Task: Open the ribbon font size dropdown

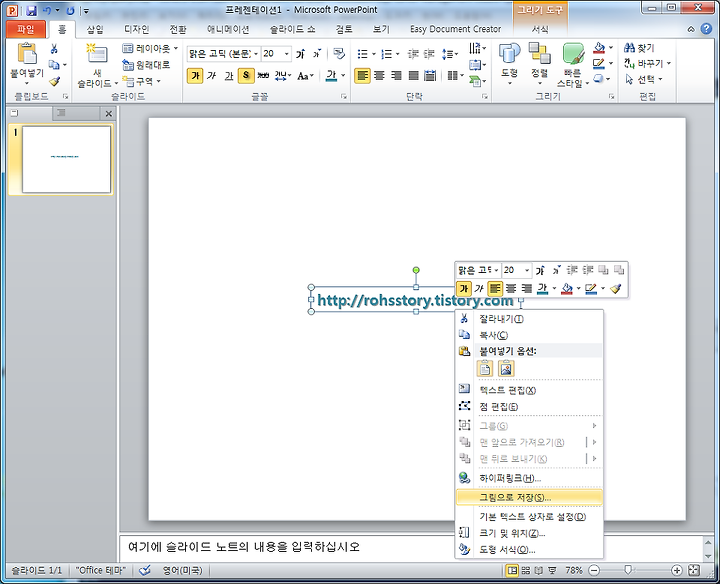Action: pos(287,54)
